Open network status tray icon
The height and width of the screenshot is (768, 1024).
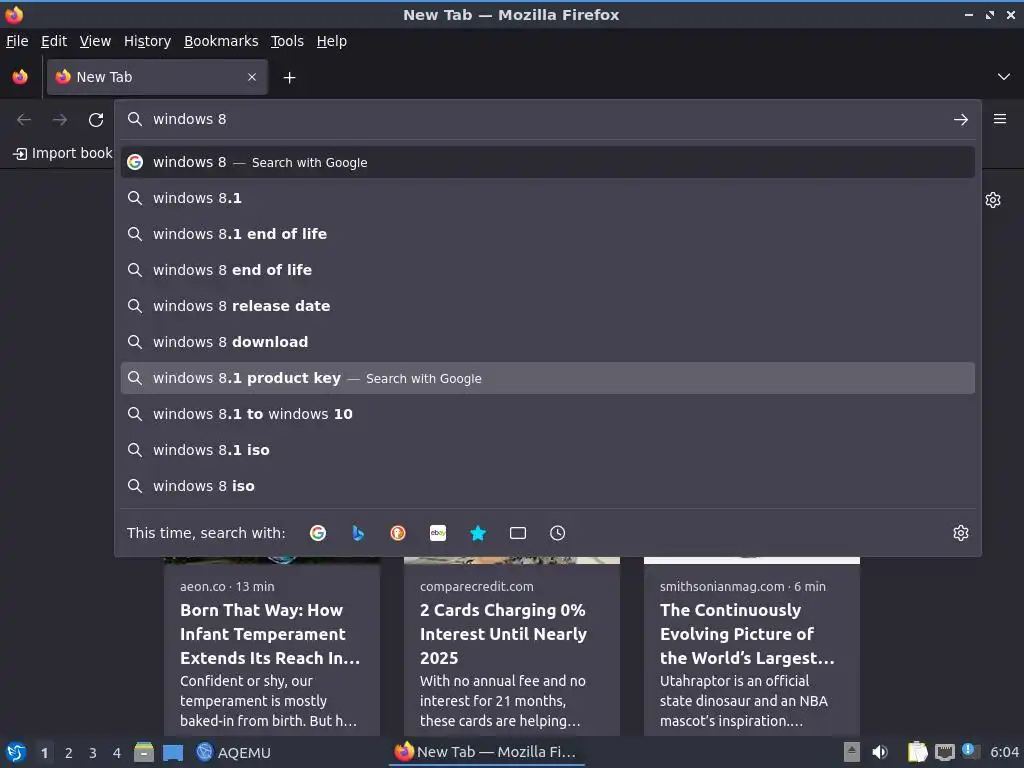944,752
